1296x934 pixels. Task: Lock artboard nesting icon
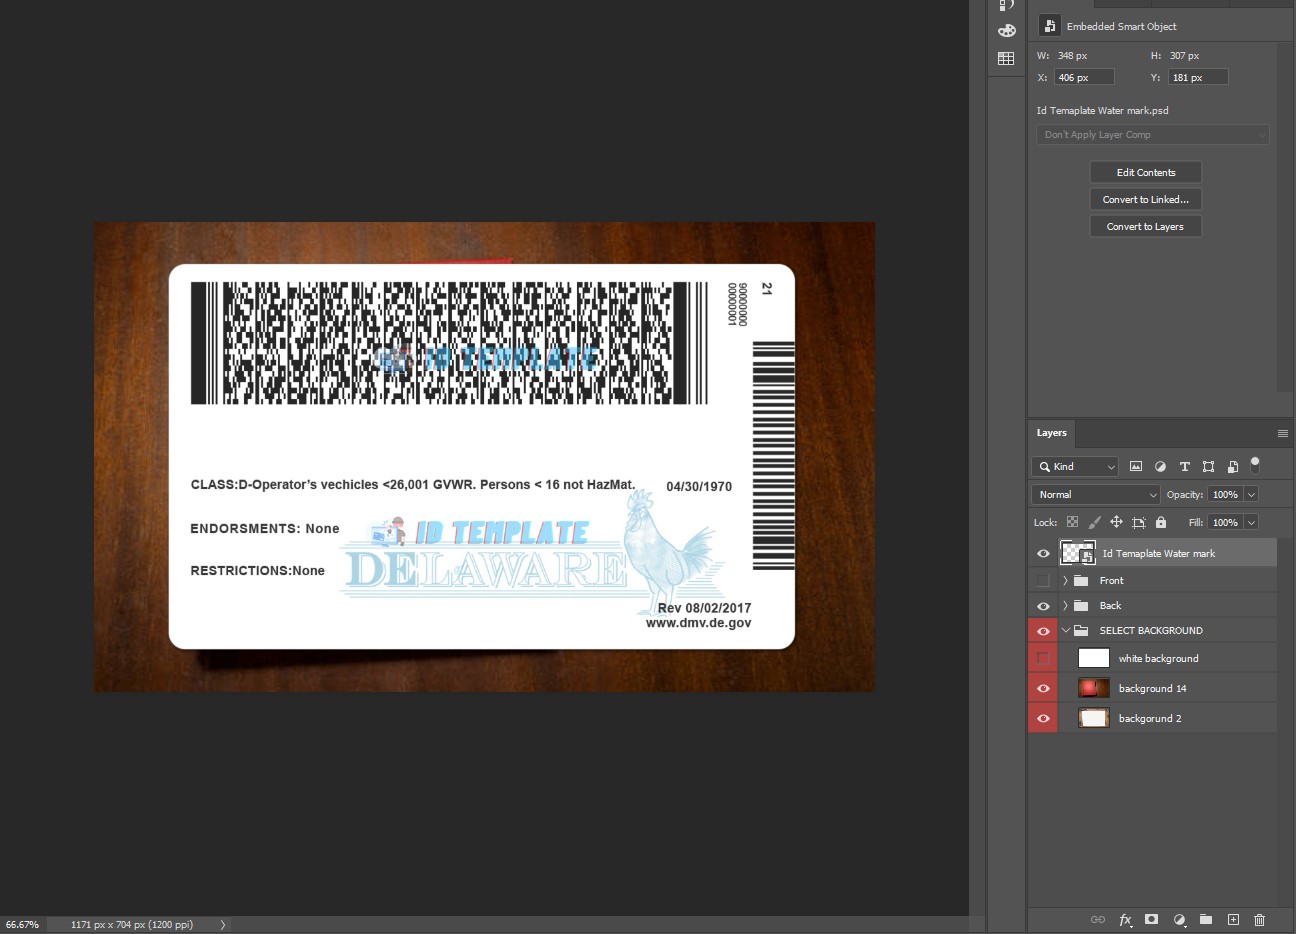[1138, 522]
